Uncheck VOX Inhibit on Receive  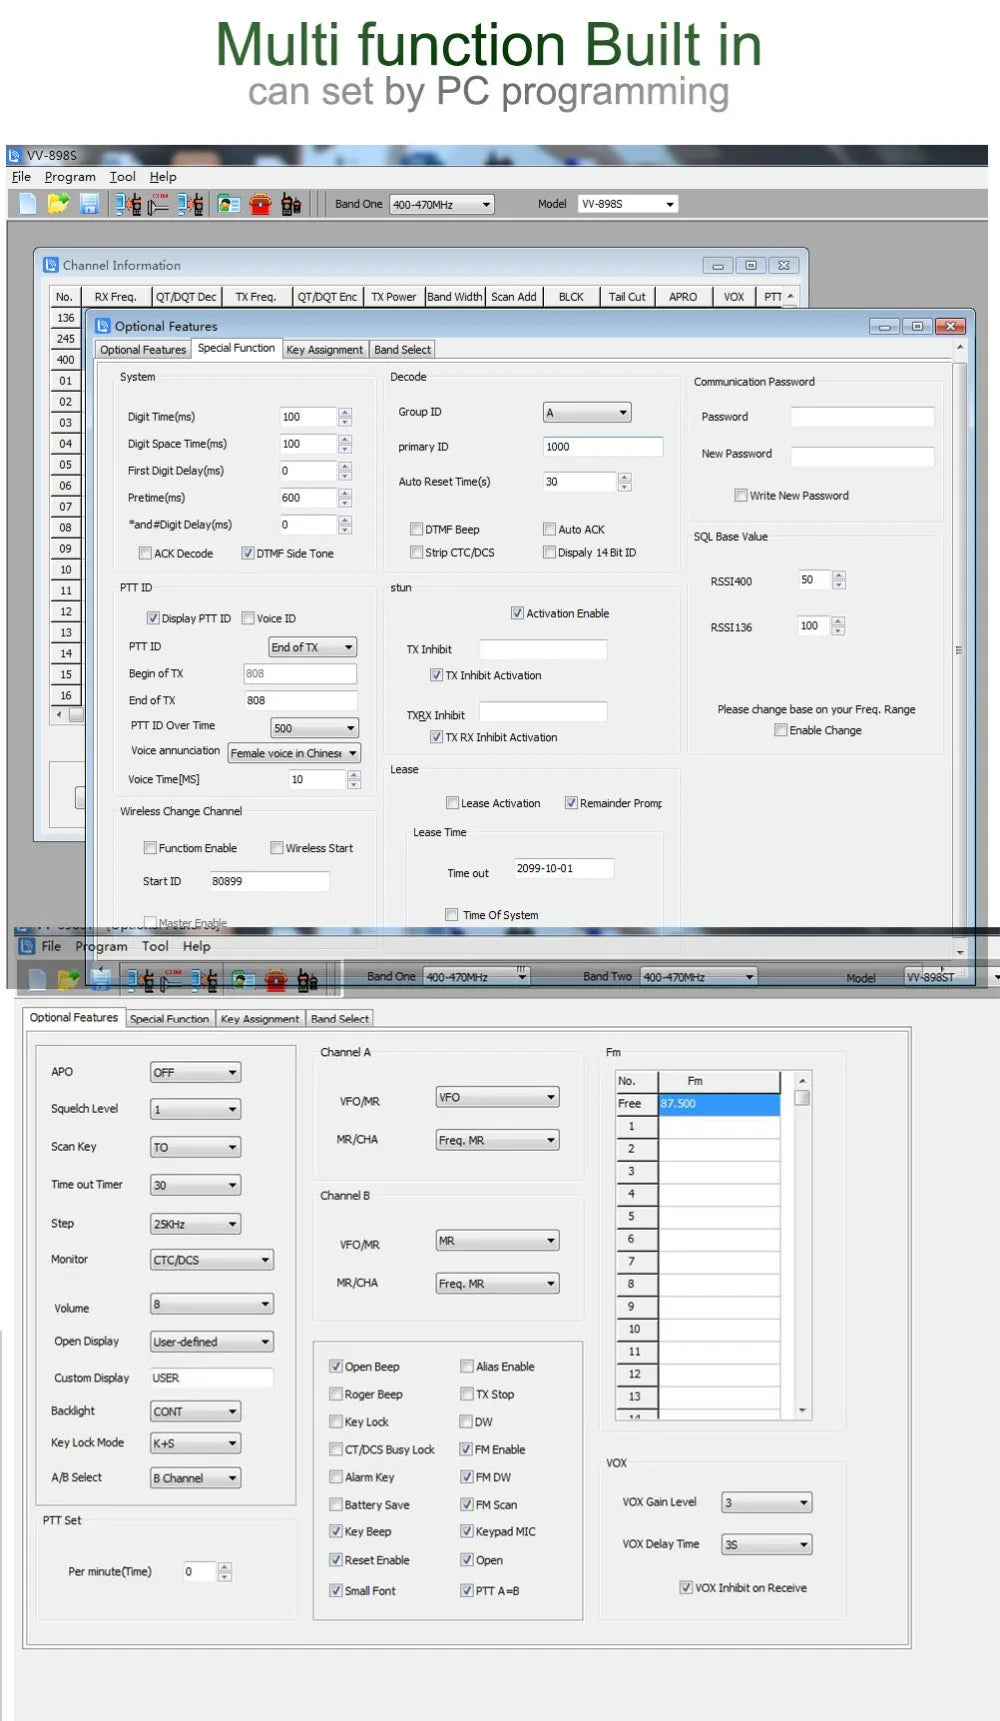pos(686,1587)
